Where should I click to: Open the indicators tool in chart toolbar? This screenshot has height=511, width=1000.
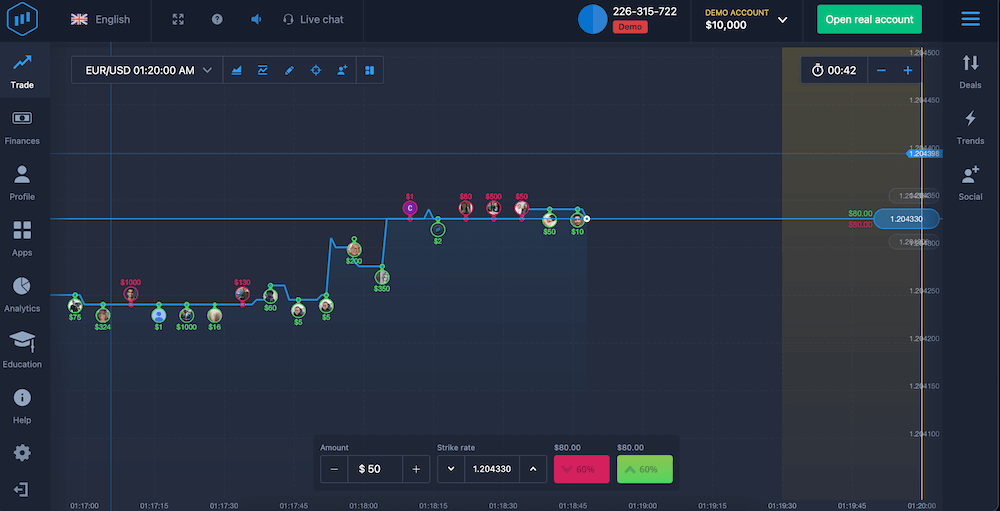click(263, 71)
